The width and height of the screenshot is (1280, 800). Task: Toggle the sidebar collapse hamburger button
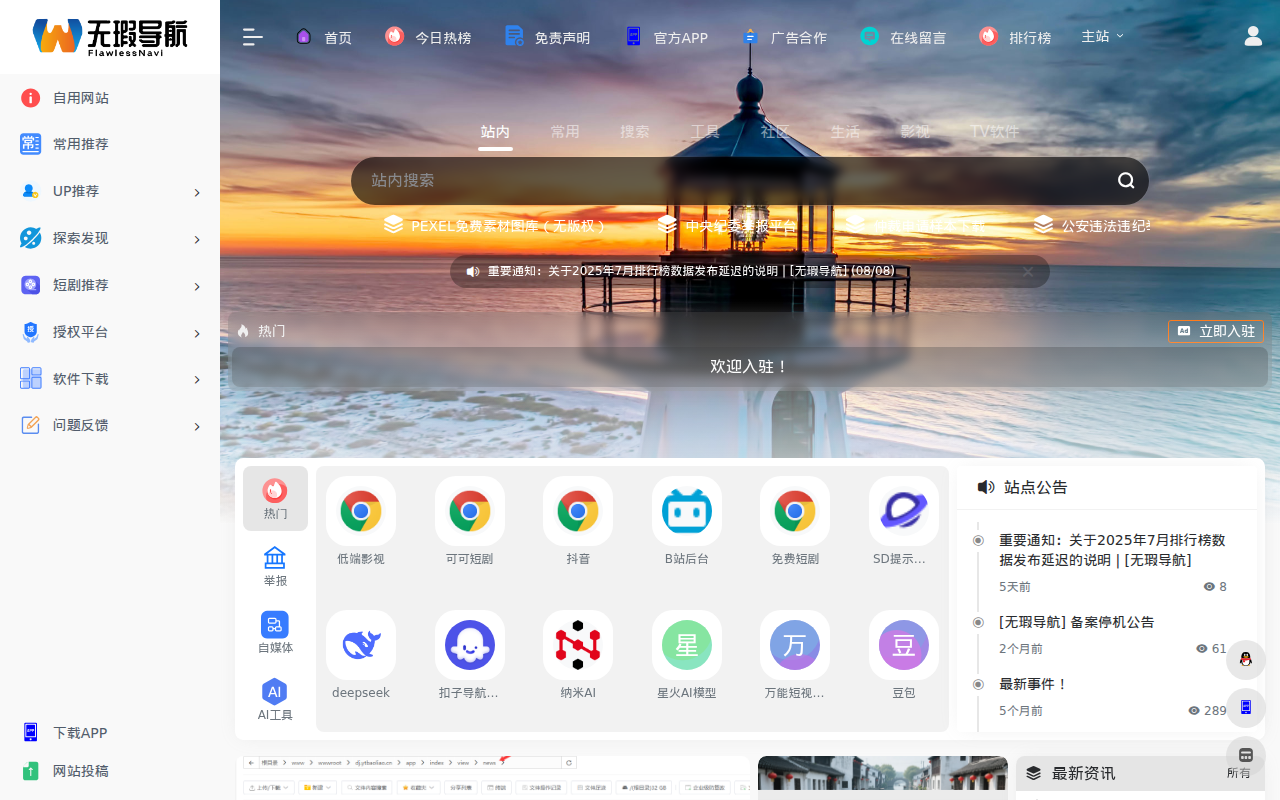(x=253, y=37)
